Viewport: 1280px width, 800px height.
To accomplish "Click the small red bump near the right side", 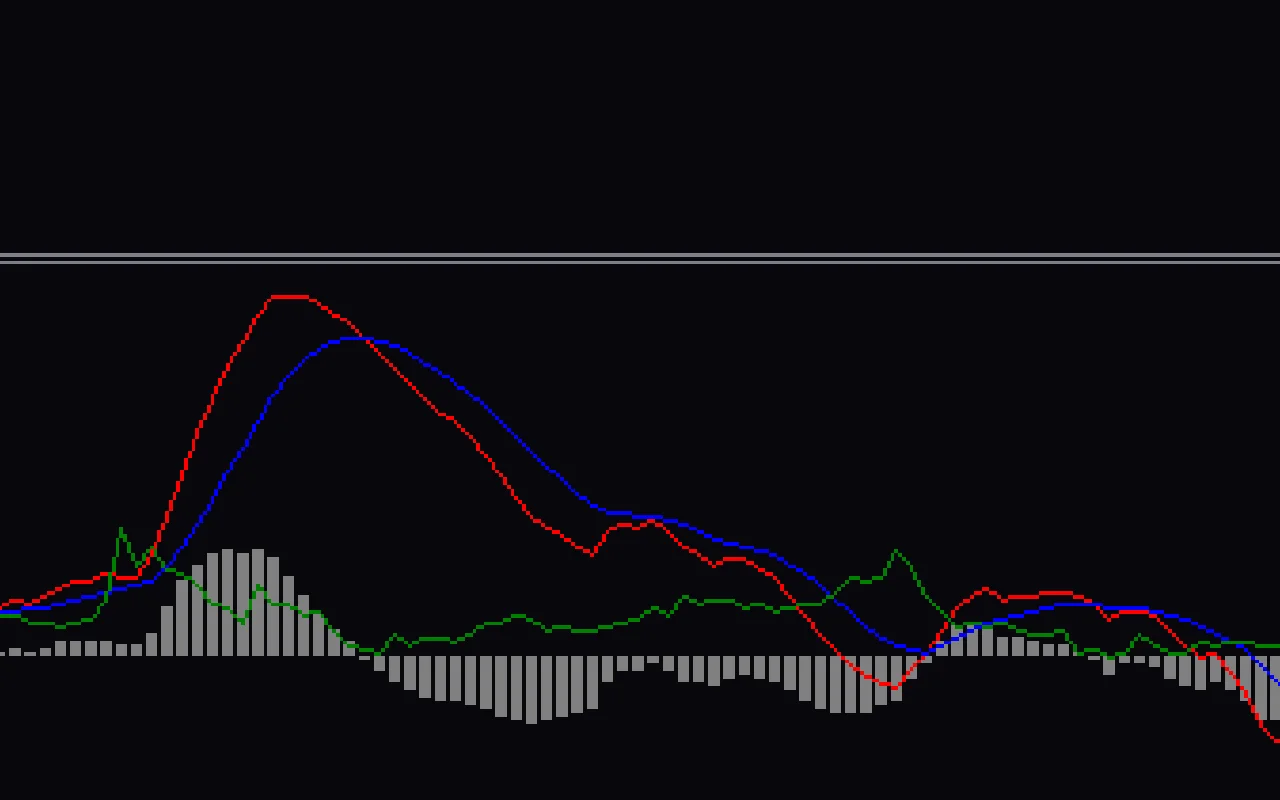I will [x=985, y=590].
